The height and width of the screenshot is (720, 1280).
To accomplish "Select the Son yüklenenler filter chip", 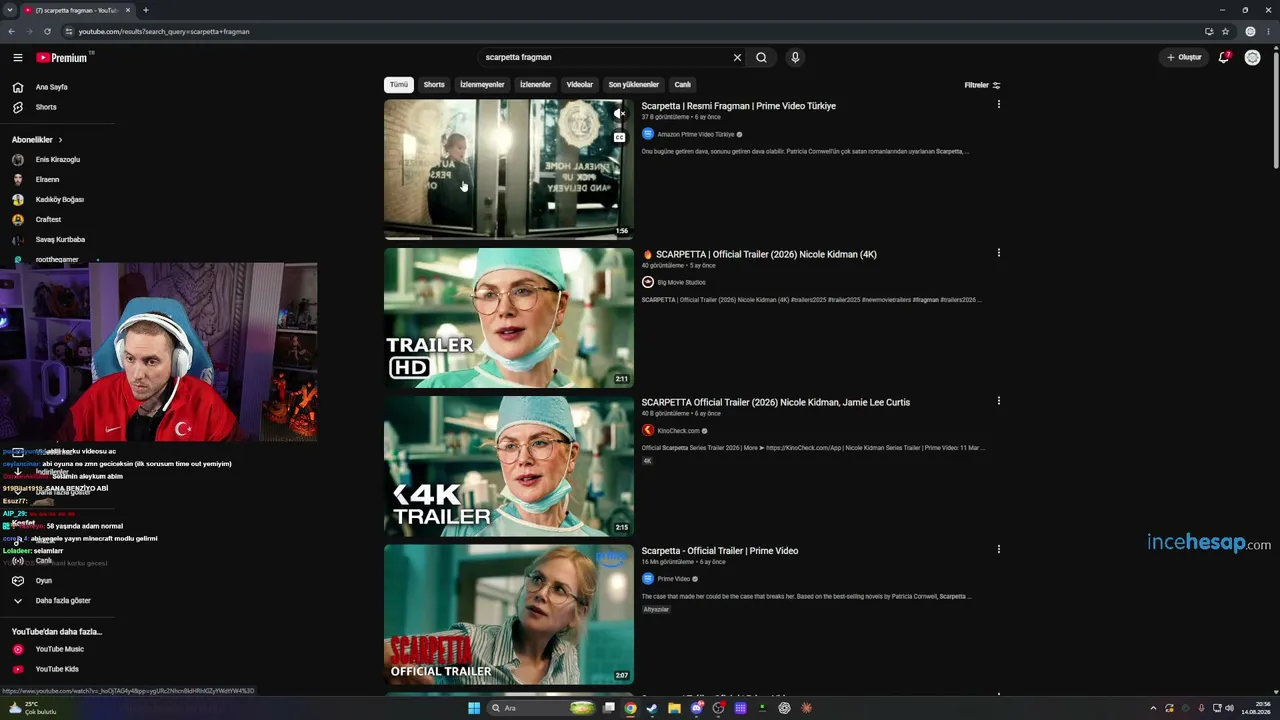I will pyautogui.click(x=634, y=85).
